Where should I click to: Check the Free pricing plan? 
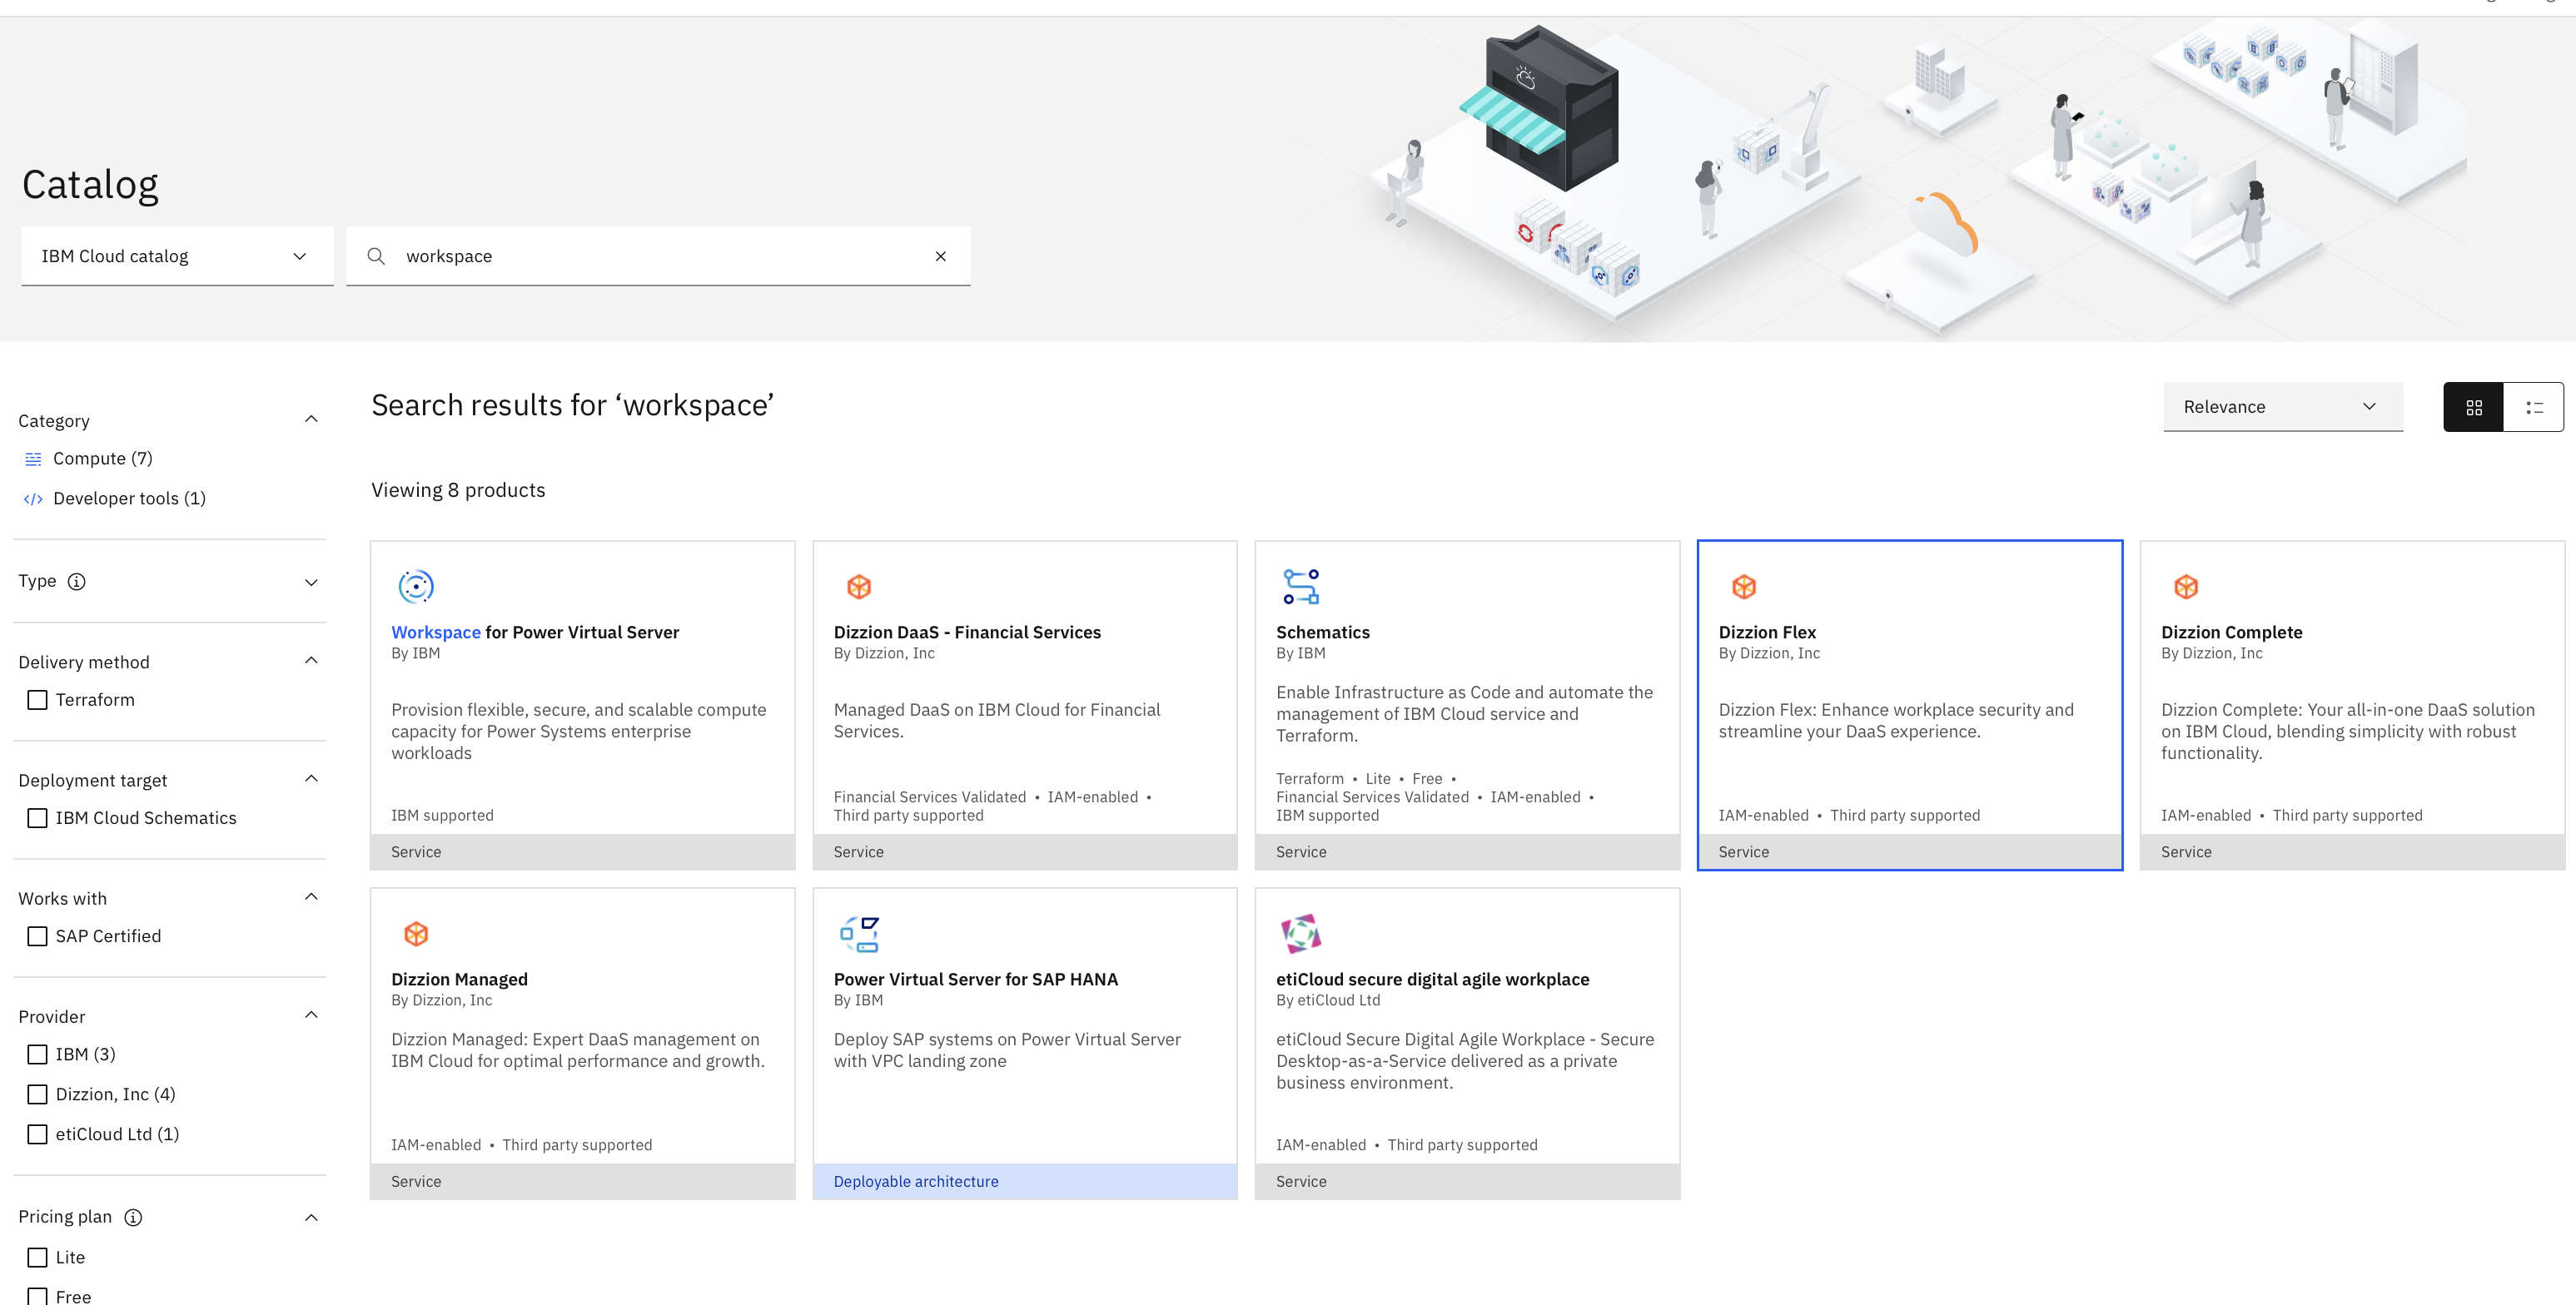pos(37,1296)
